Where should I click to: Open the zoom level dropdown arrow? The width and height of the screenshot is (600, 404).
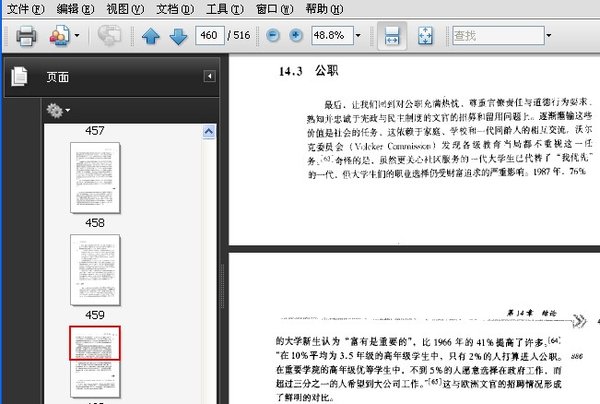point(358,36)
